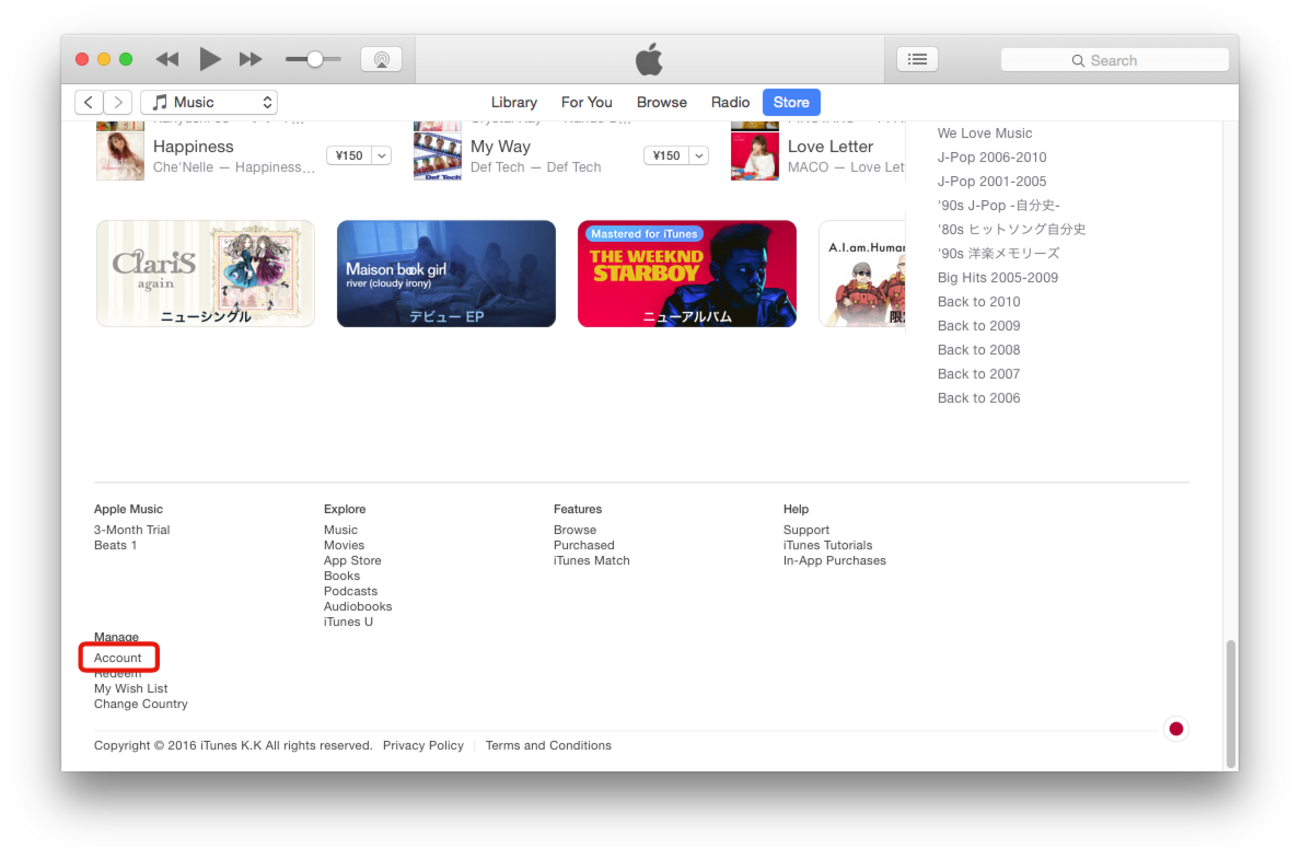Open the iTunes Match link

[x=592, y=560]
